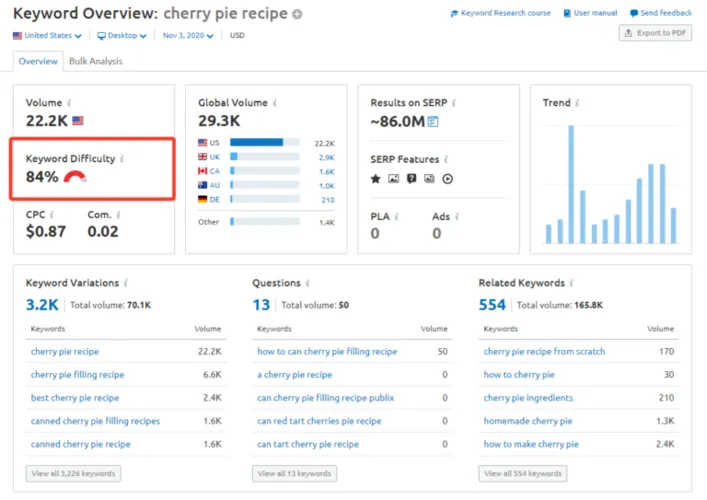Open question how to can cherry pie filling recipe
This screenshot has width=707, height=500.
coord(327,351)
